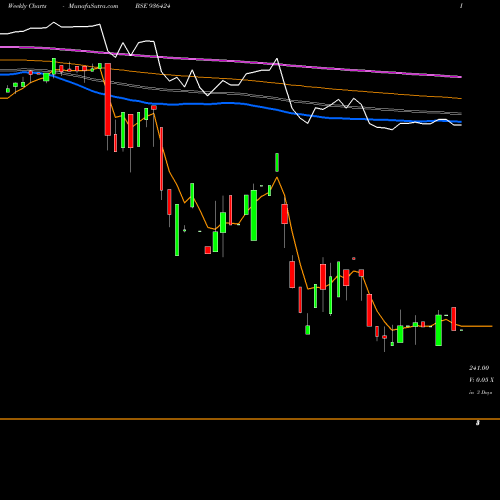500x500 pixels.
Task: Click the '241.09' price value
Action: point(479,368)
